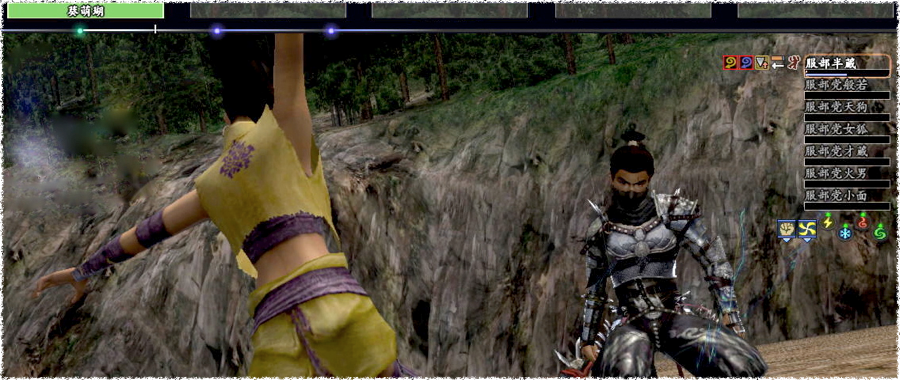Click the triangle with red arrow status icon

[x=762, y=63]
